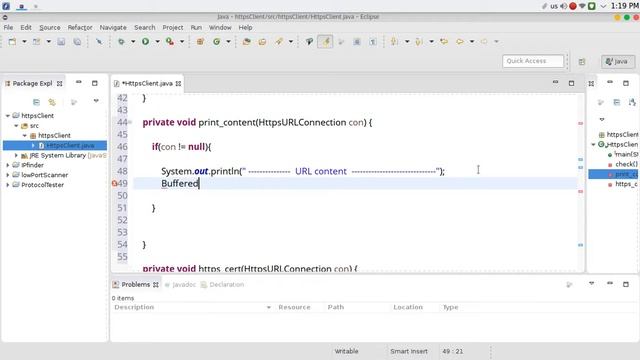Click the Save All toolbar icon

point(77,42)
